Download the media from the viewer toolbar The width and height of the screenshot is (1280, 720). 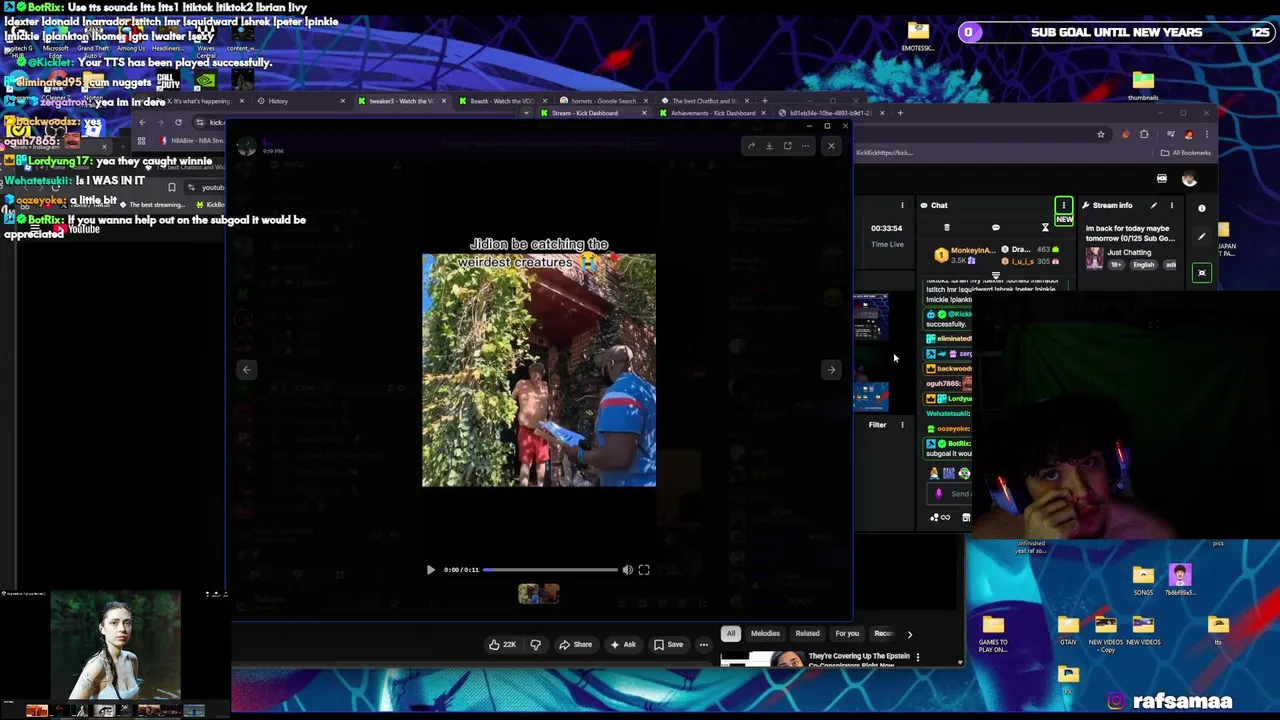tap(769, 146)
